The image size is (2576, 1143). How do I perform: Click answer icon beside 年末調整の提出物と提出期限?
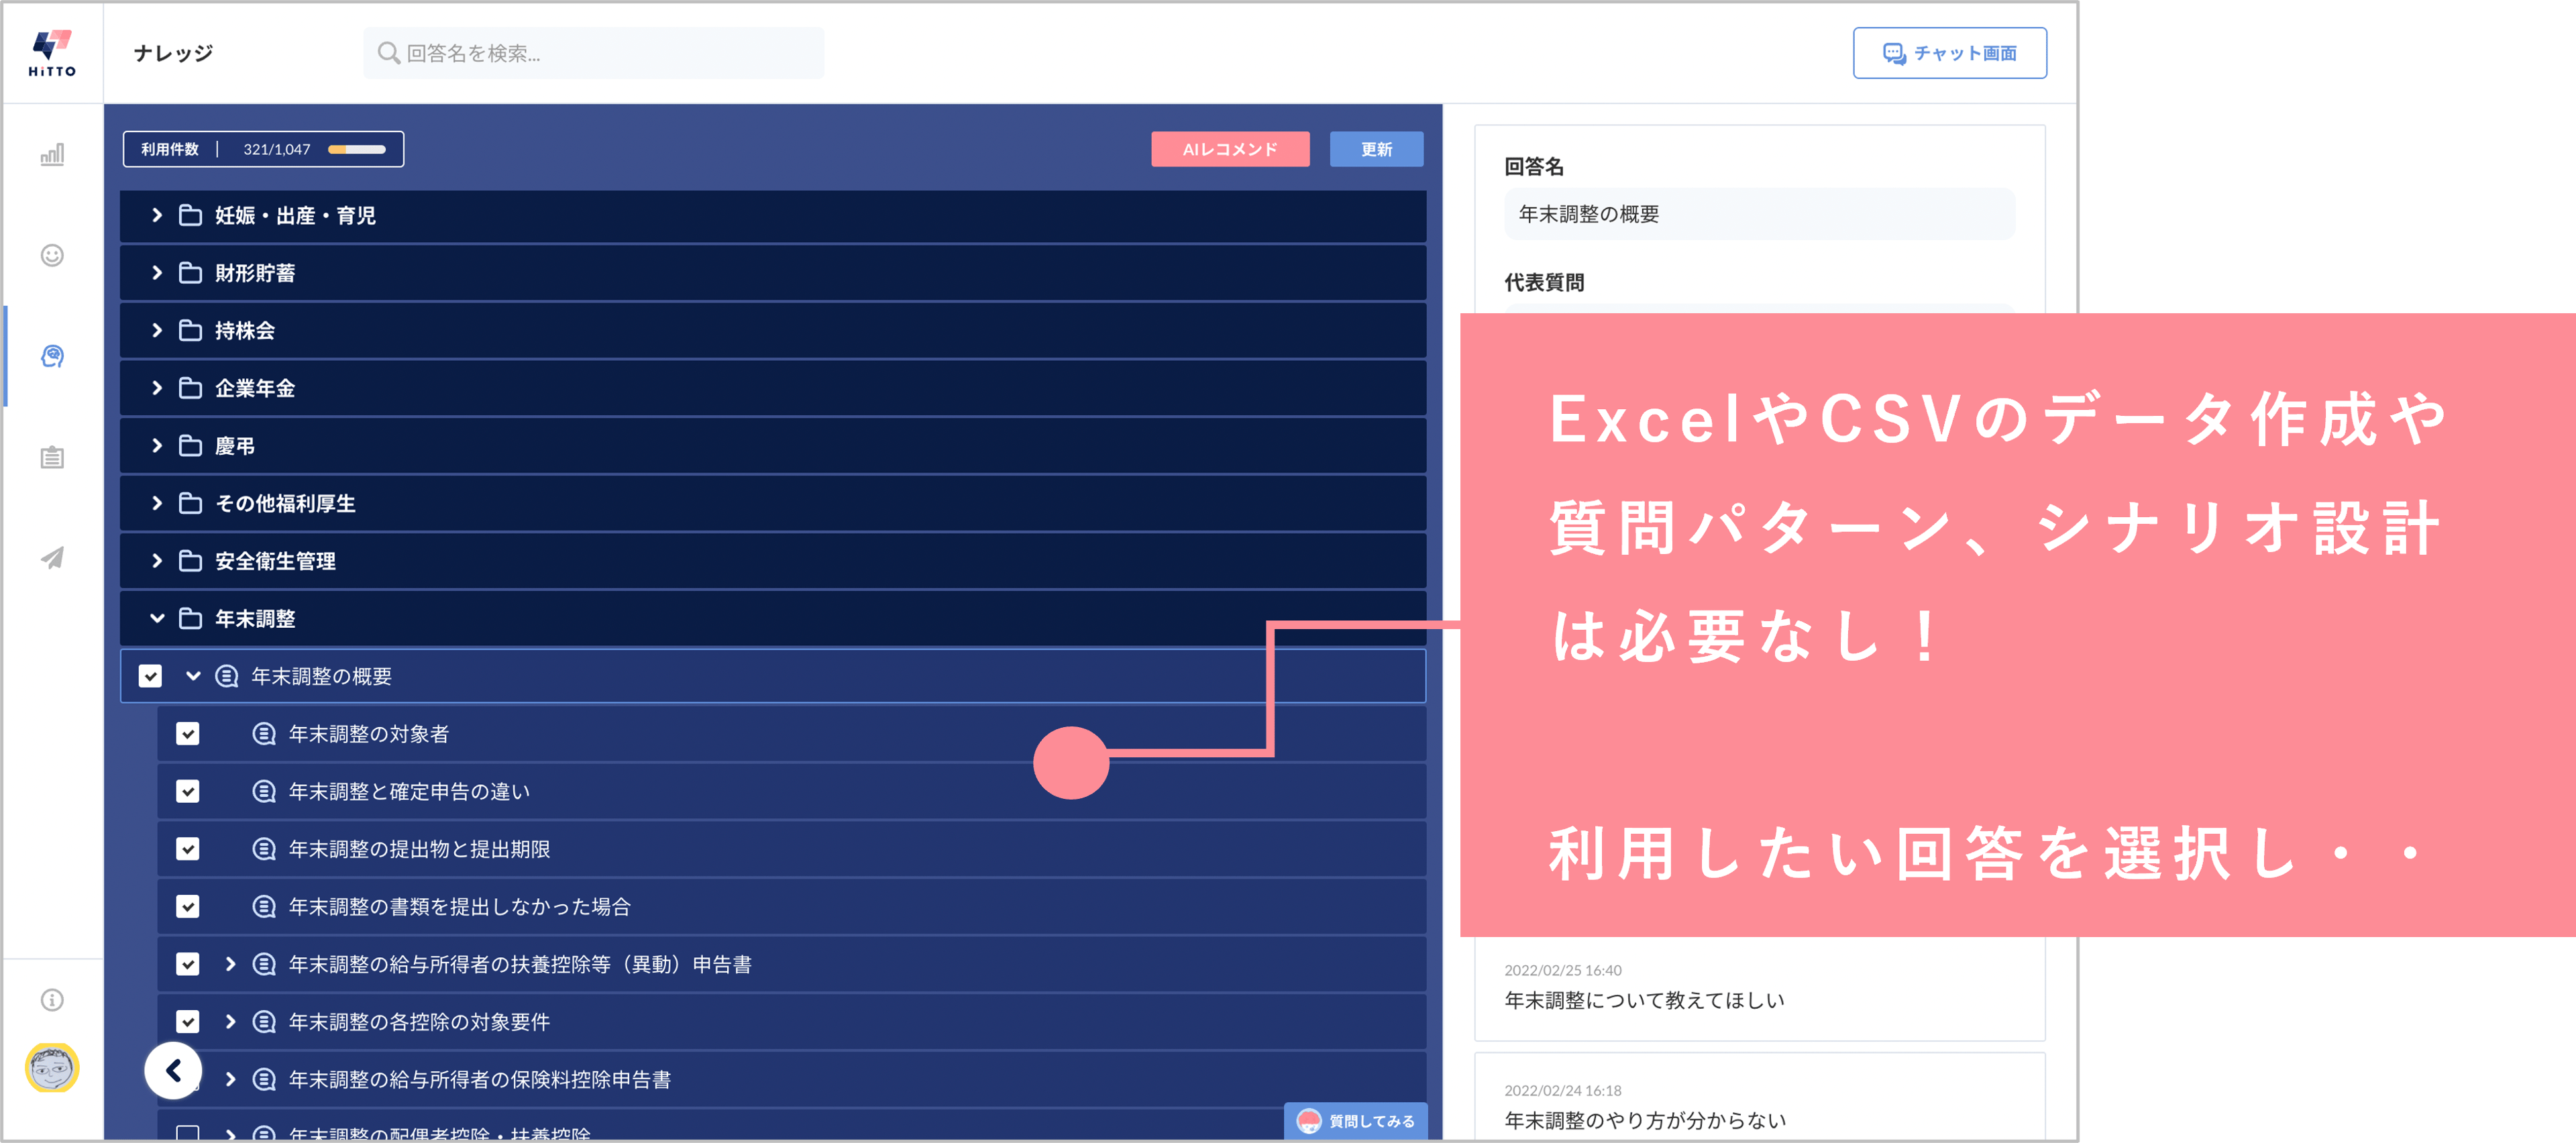(264, 849)
